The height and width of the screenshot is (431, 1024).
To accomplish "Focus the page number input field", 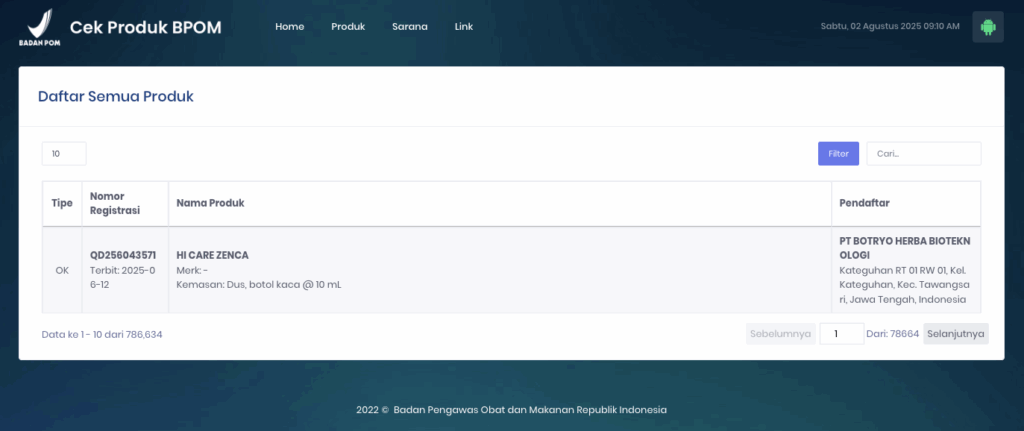I will (842, 334).
